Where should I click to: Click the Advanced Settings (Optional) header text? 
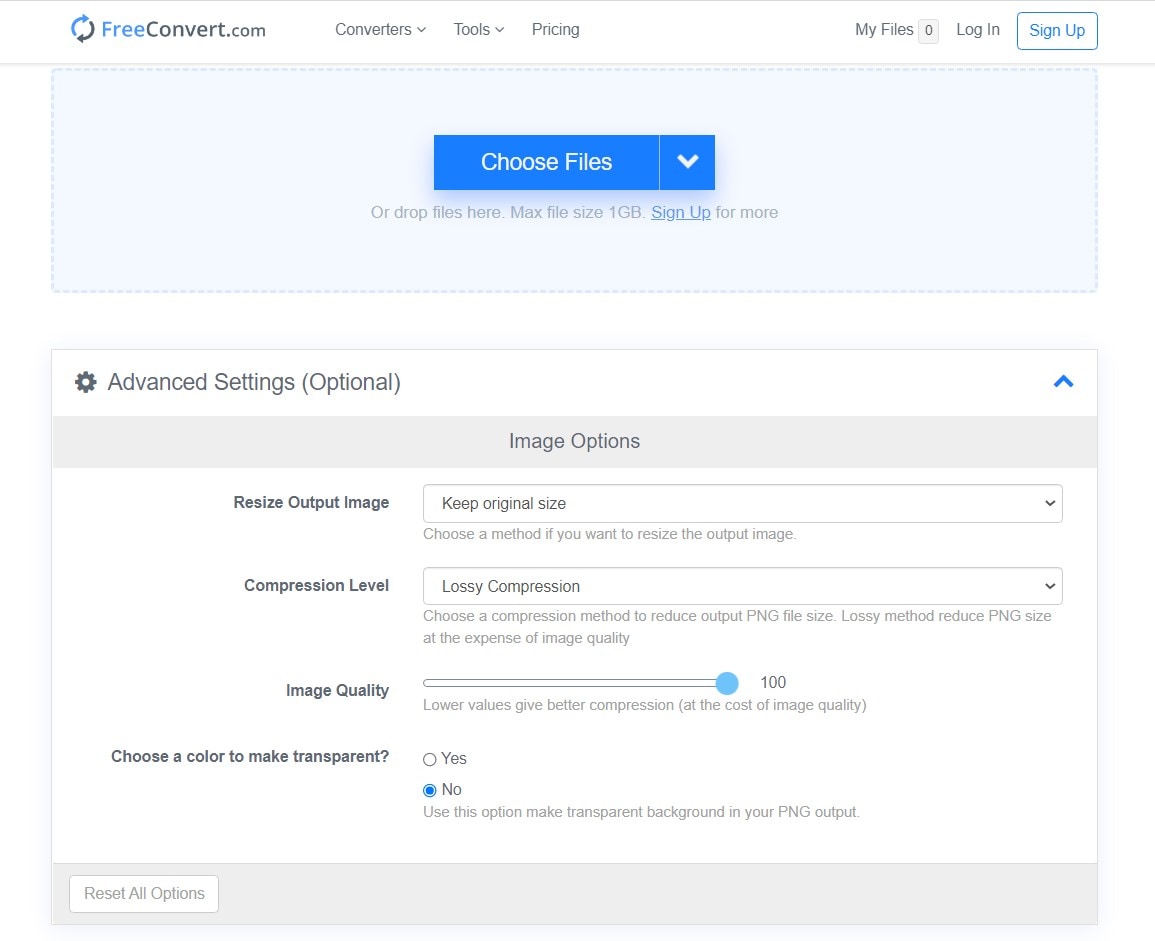pyautogui.click(x=254, y=382)
